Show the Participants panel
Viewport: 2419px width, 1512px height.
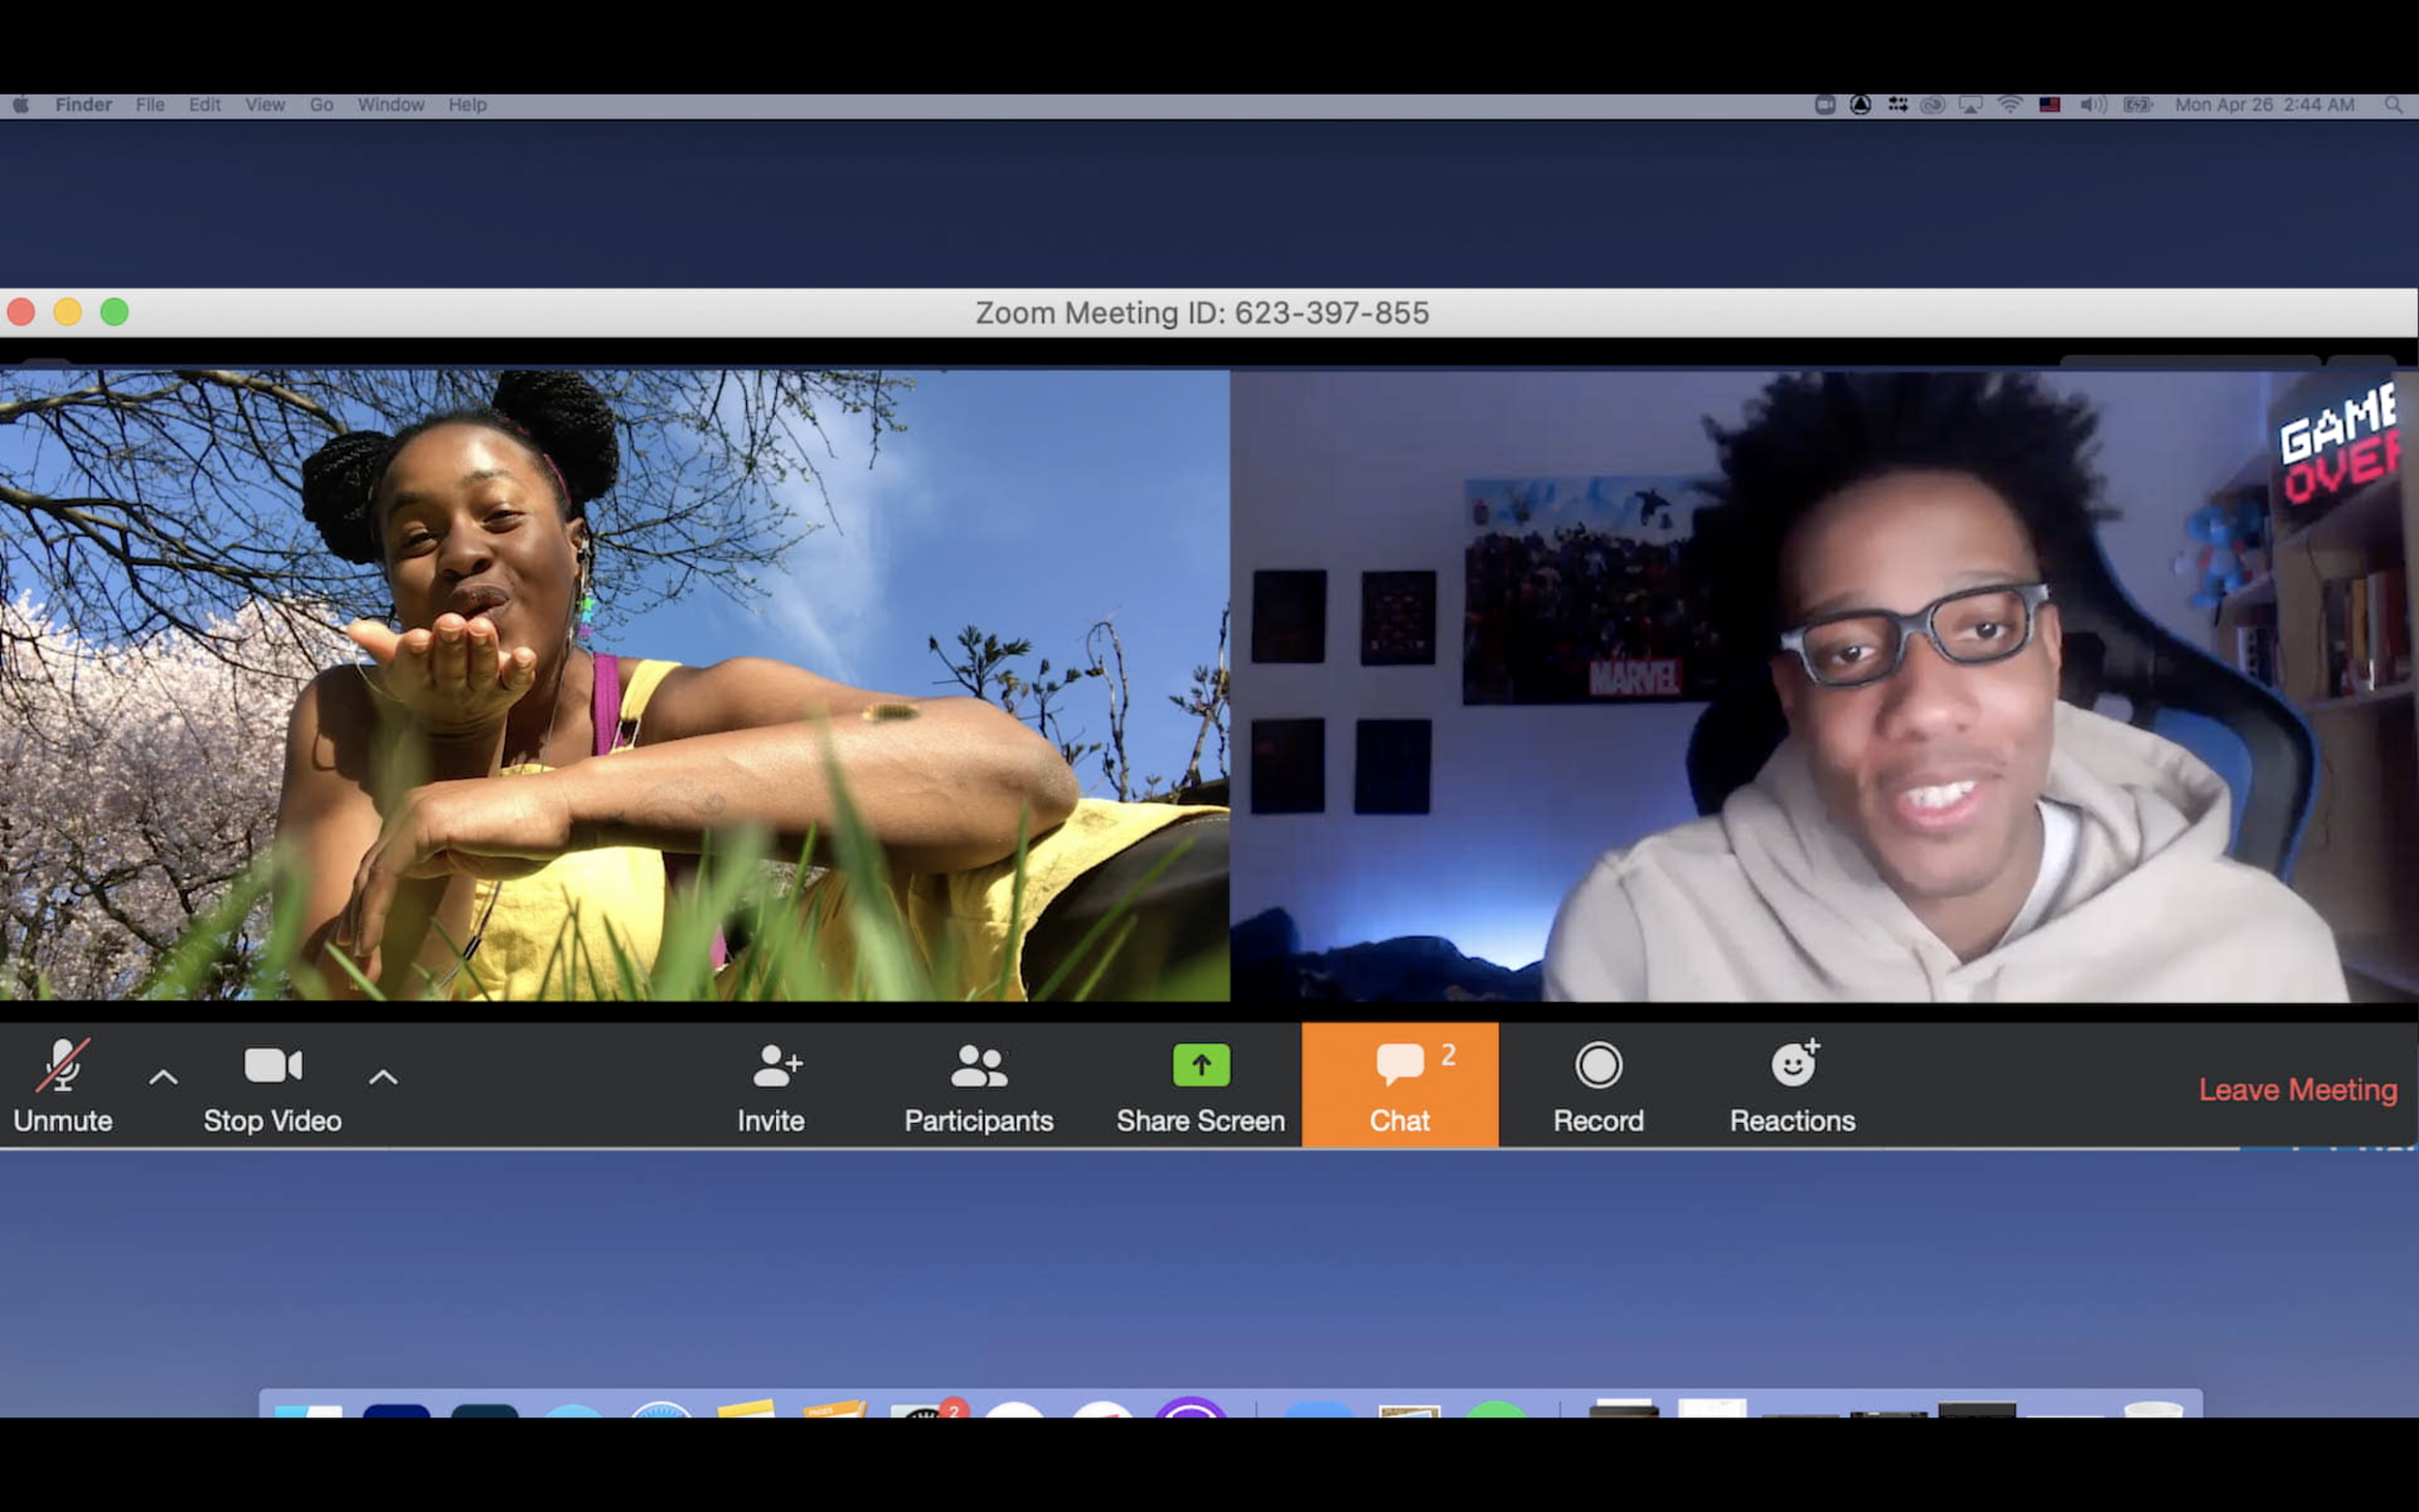tap(978, 1086)
